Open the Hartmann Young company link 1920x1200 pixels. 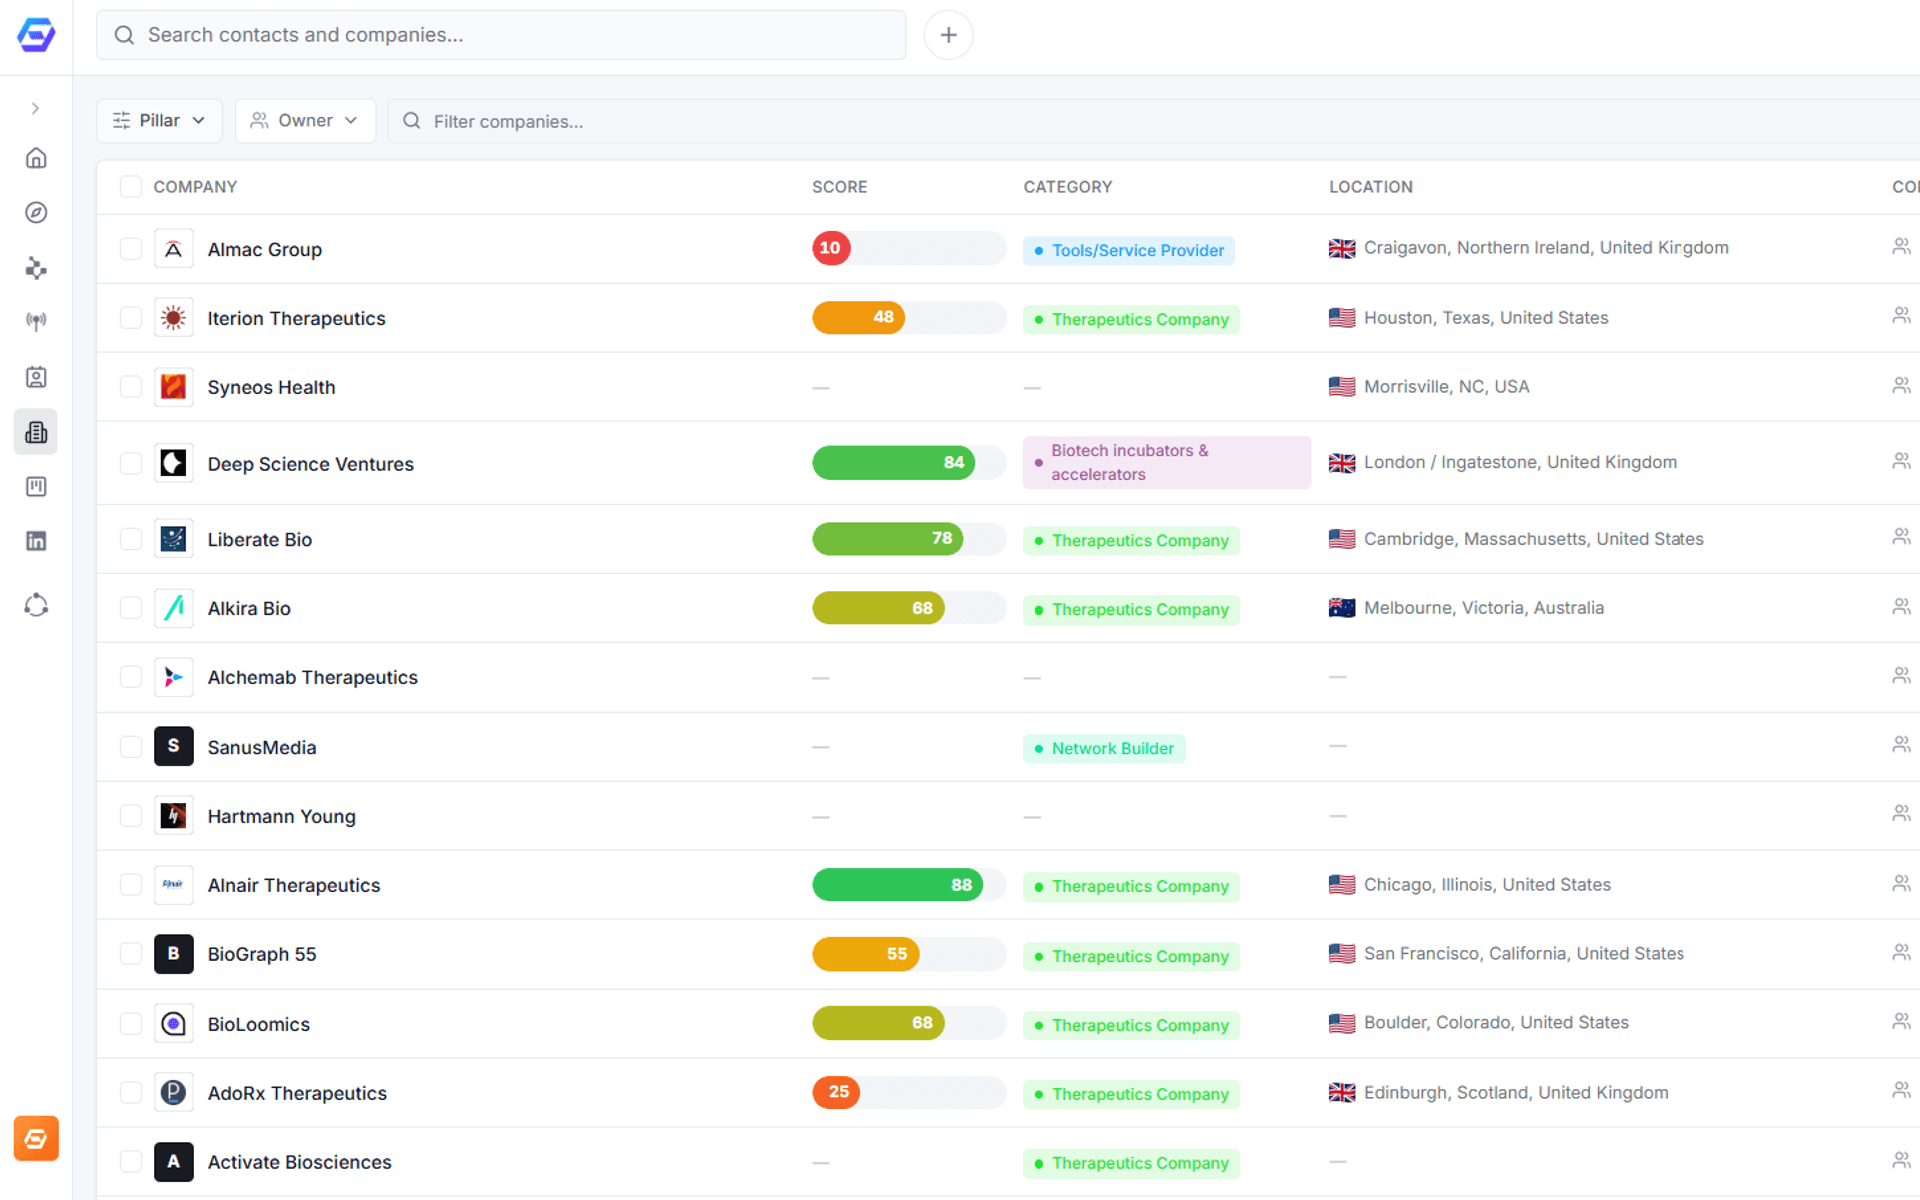click(282, 816)
